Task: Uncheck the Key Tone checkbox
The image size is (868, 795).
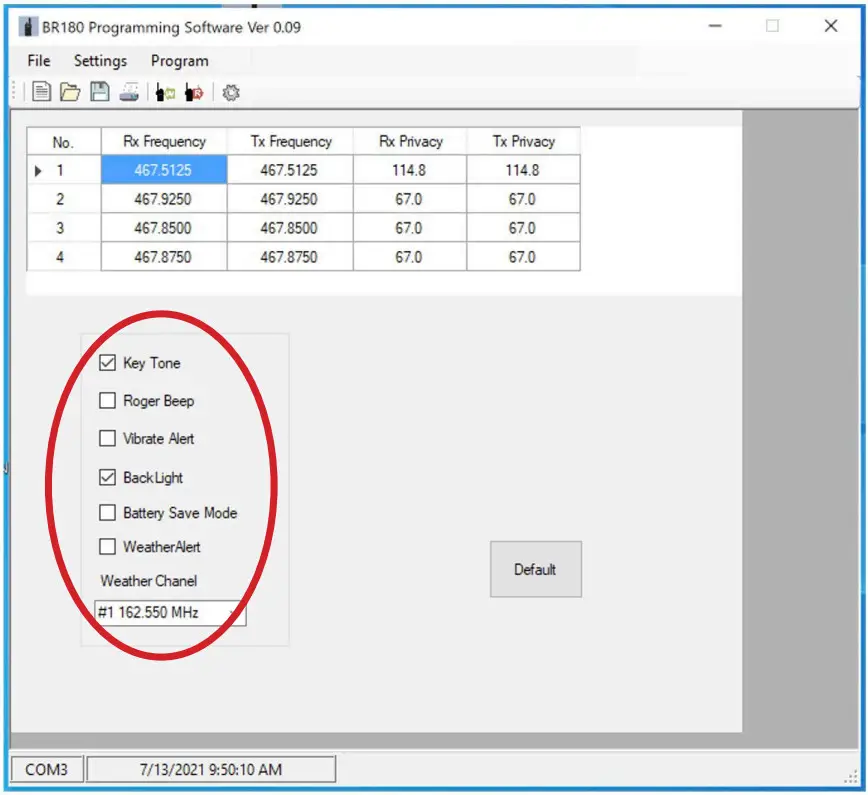Action: [x=107, y=363]
